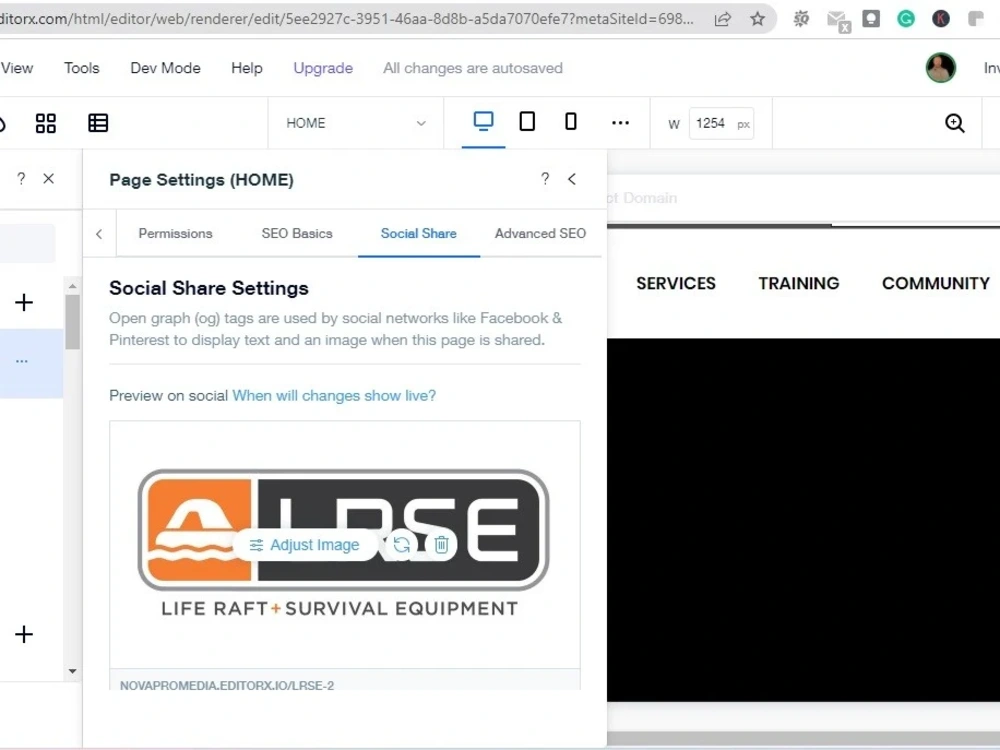
Task: Open the share icon in address bar
Action: click(x=722, y=19)
